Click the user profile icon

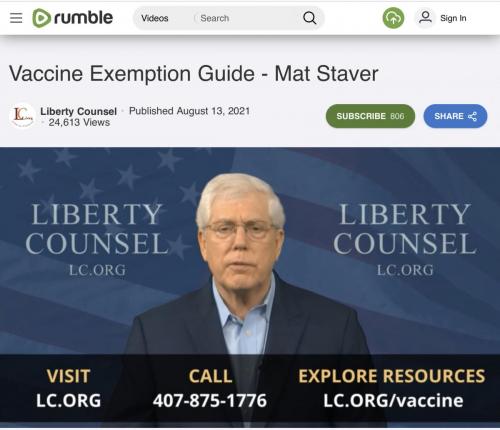click(x=425, y=17)
